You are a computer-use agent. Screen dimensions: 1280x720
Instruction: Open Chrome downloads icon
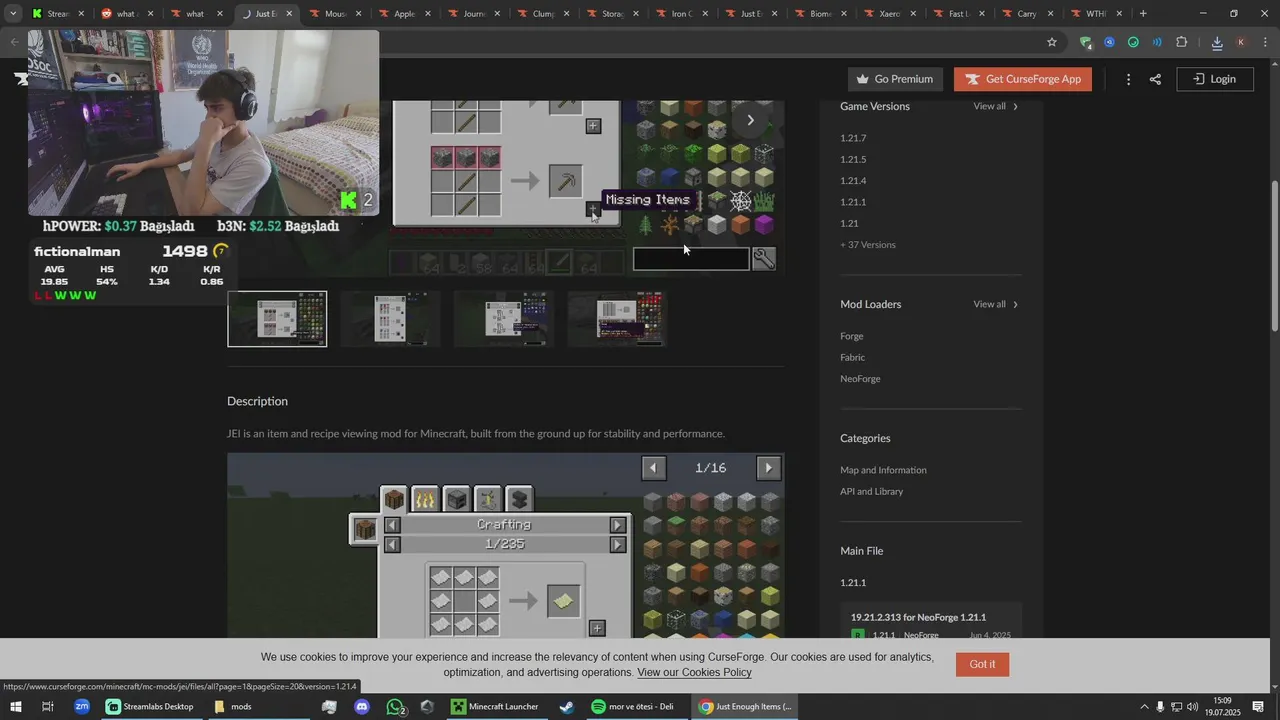pyautogui.click(x=1217, y=42)
